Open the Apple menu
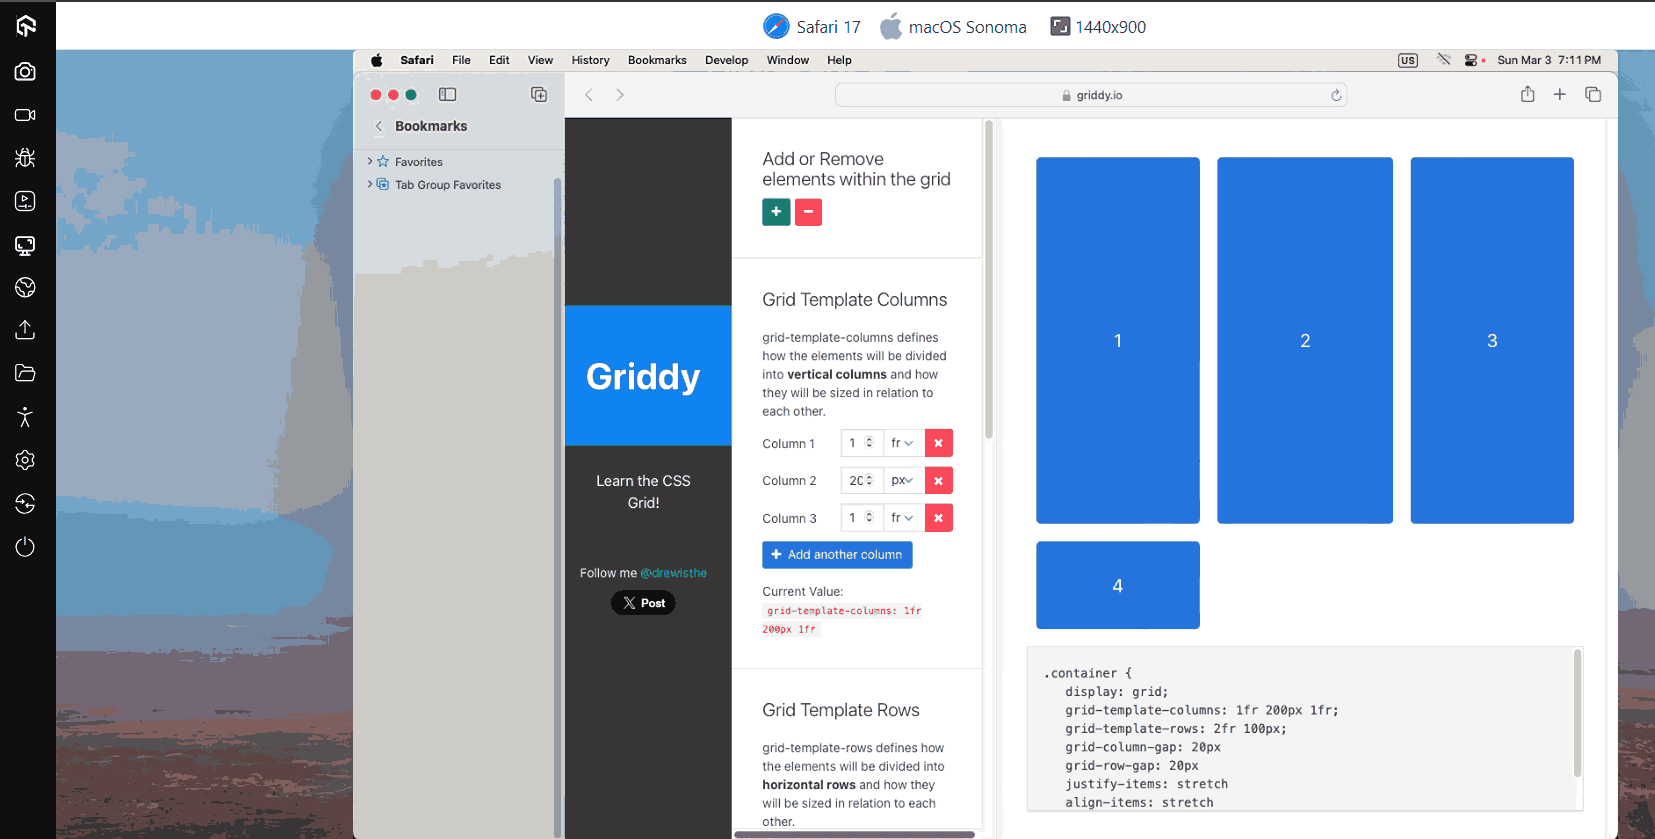 [x=377, y=60]
